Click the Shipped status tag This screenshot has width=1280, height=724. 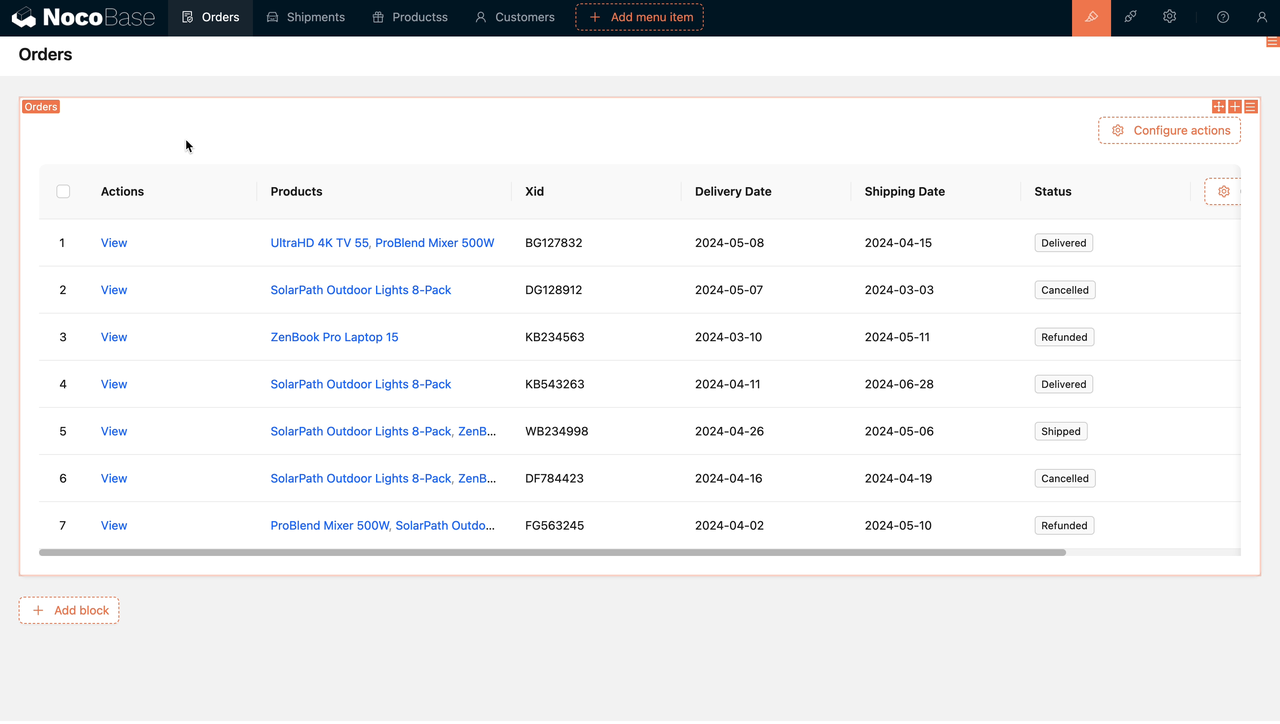pos(1061,431)
